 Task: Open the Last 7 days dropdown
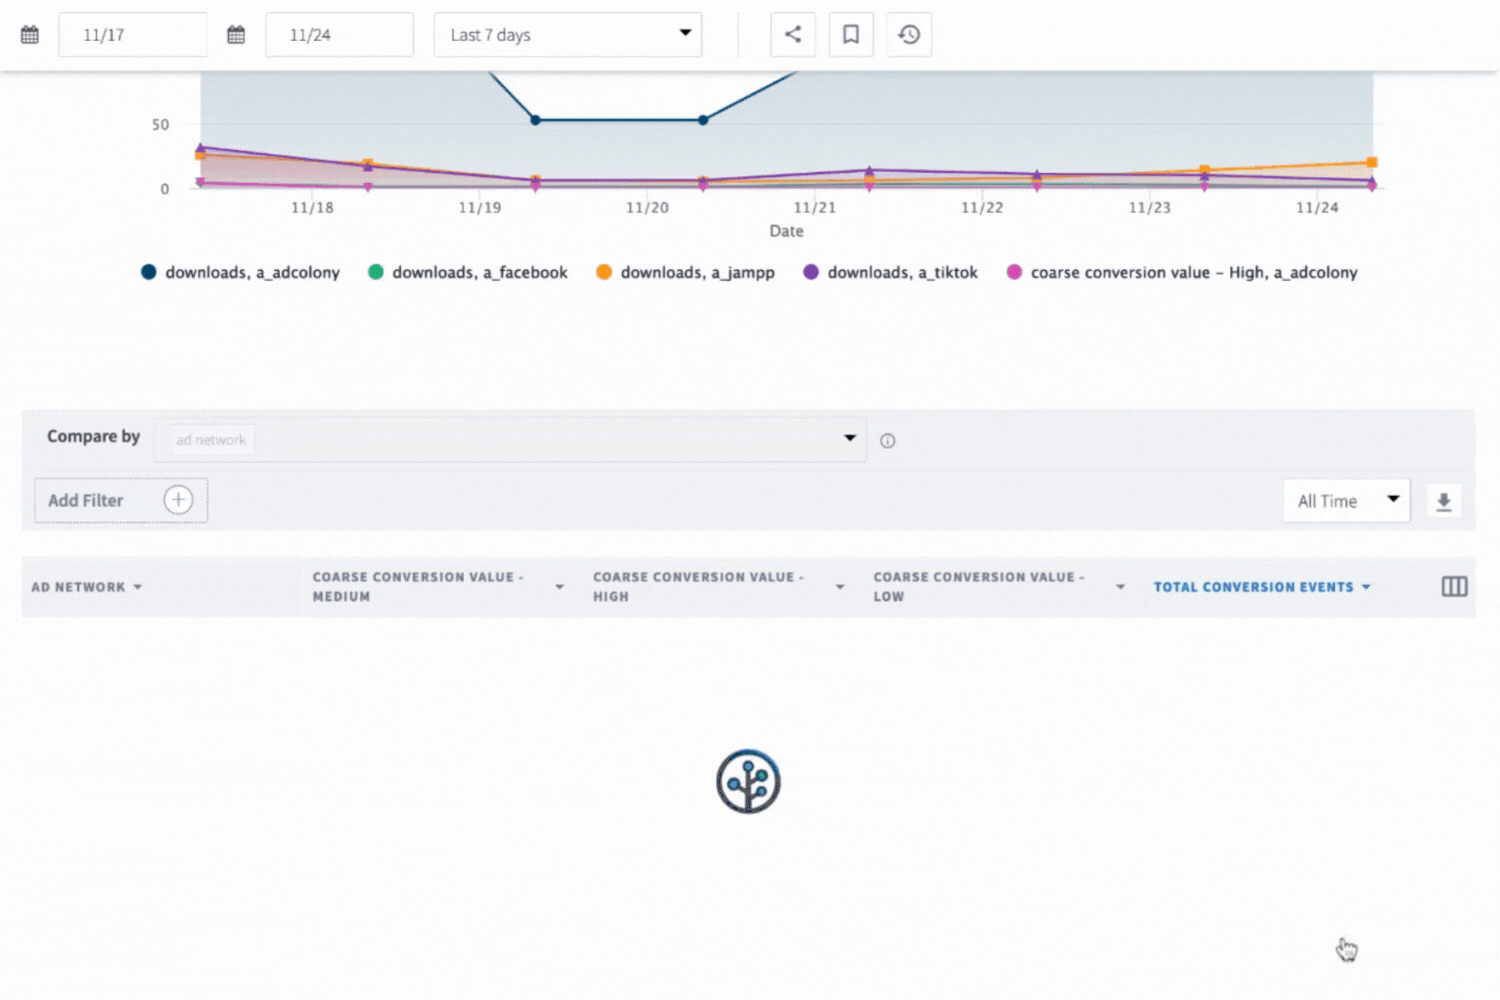click(x=567, y=35)
